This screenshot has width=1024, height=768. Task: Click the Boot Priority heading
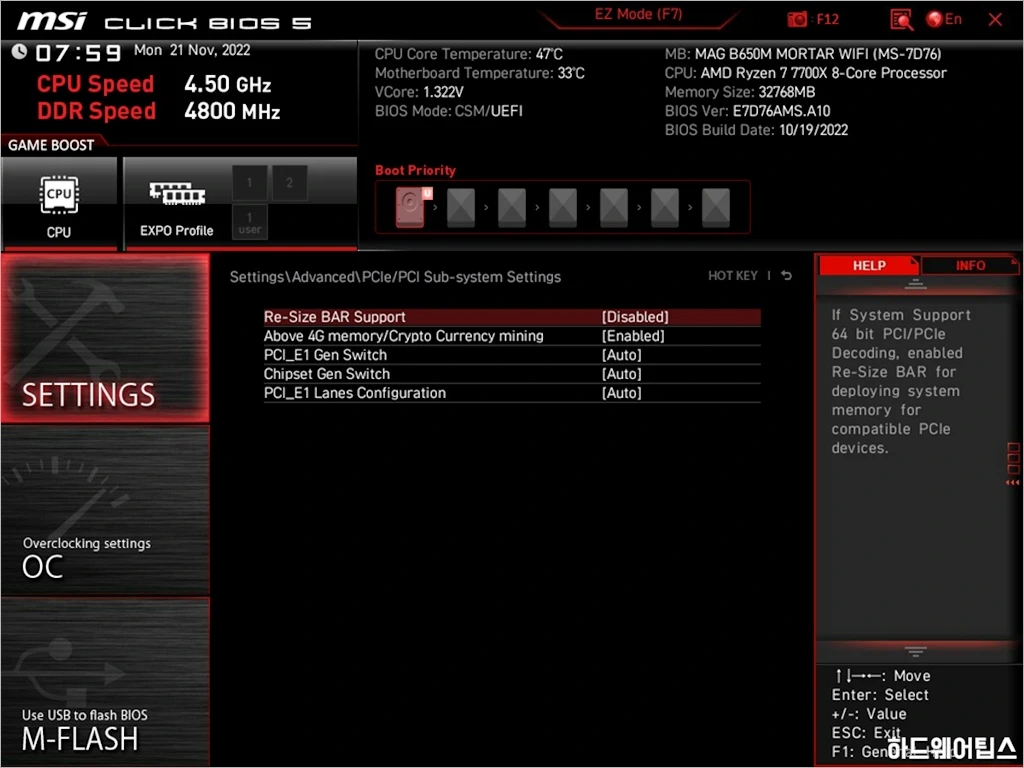coord(415,170)
